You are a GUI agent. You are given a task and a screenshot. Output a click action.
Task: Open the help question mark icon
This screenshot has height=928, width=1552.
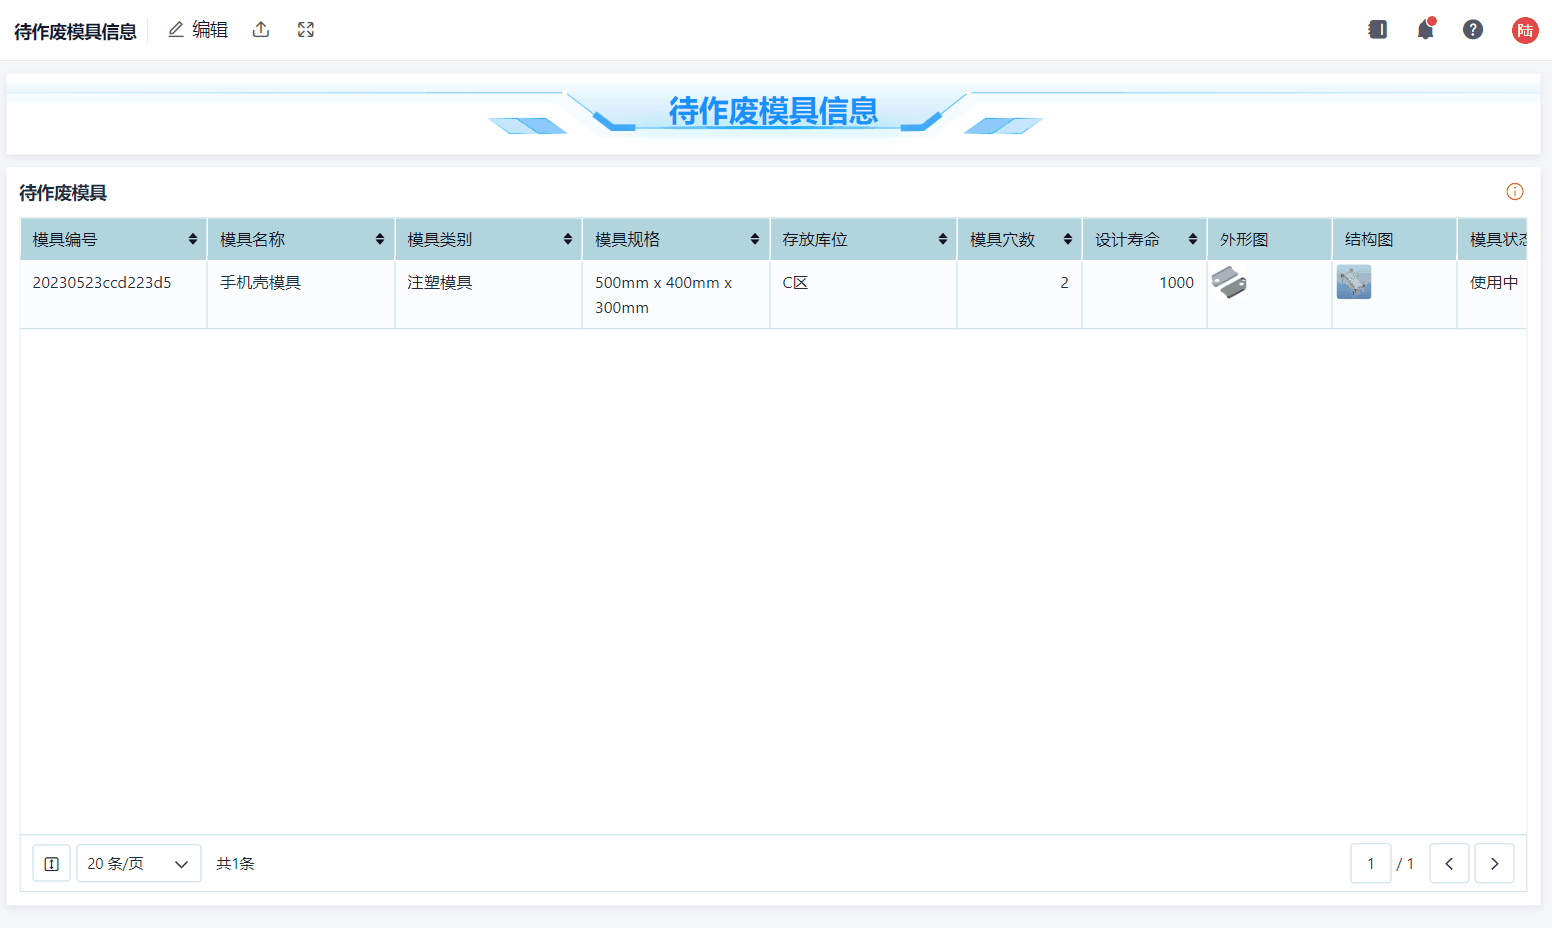point(1473,30)
